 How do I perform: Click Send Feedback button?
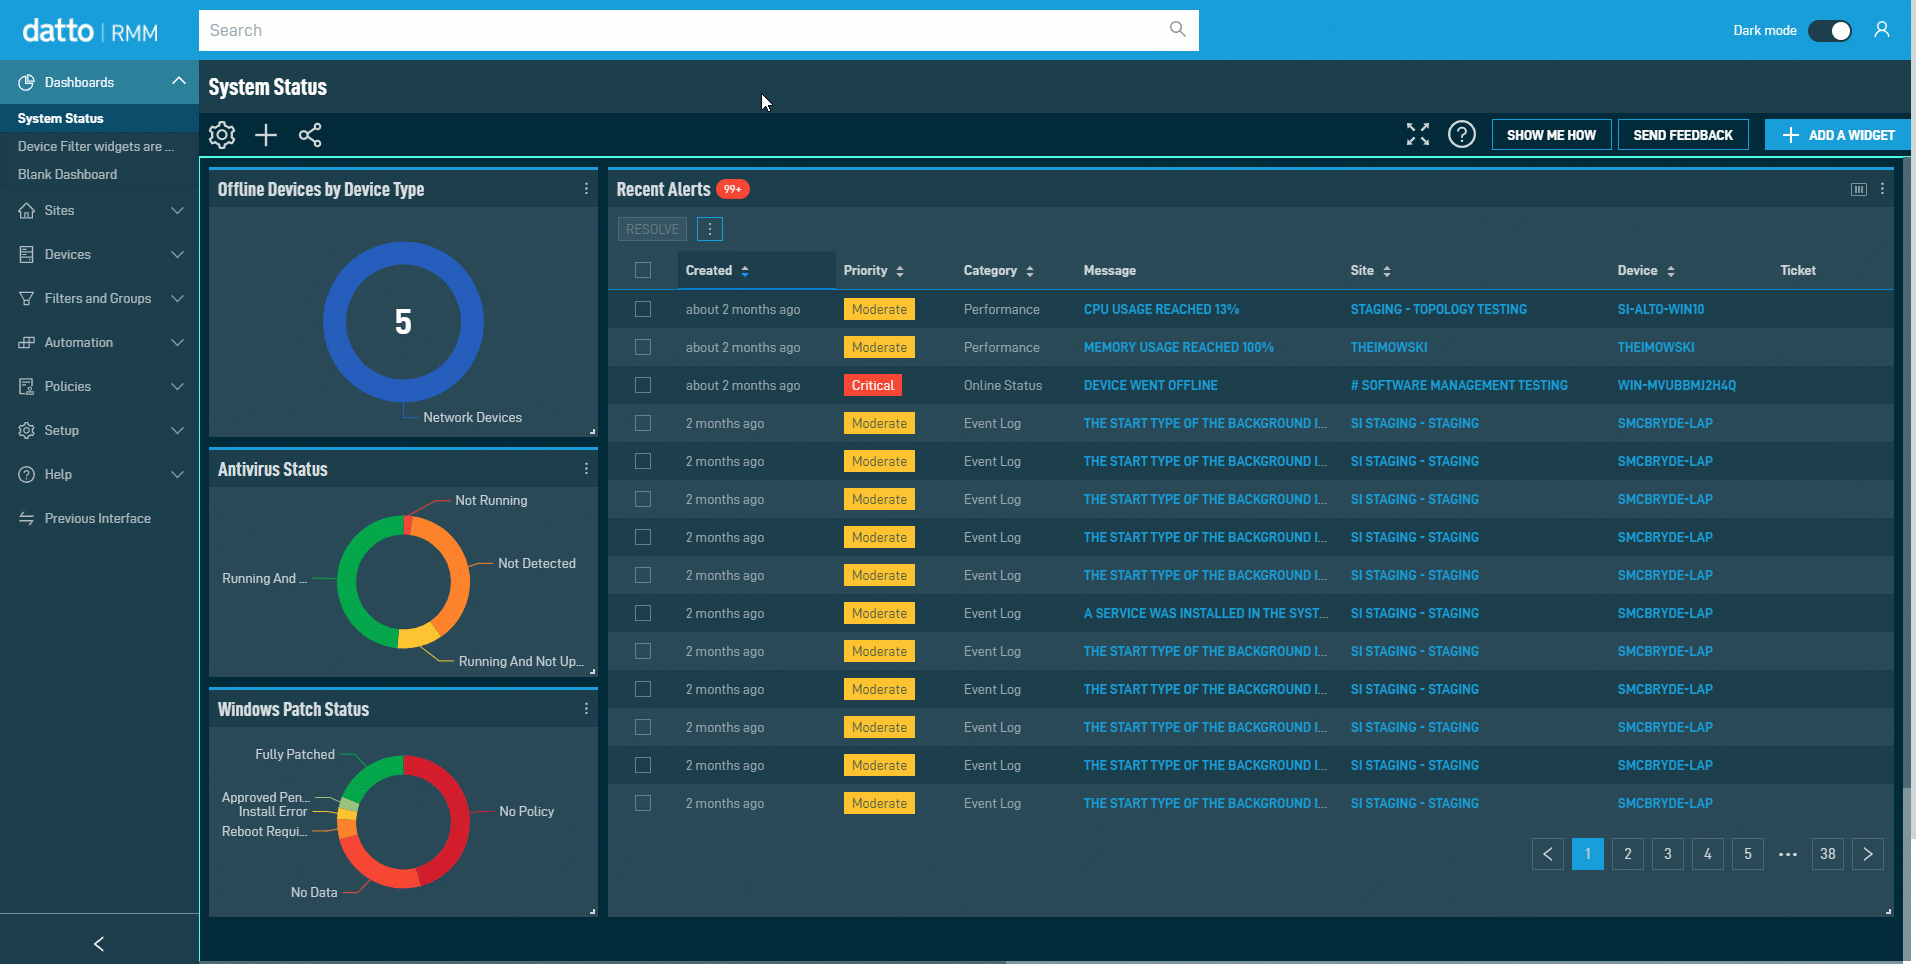tap(1683, 135)
